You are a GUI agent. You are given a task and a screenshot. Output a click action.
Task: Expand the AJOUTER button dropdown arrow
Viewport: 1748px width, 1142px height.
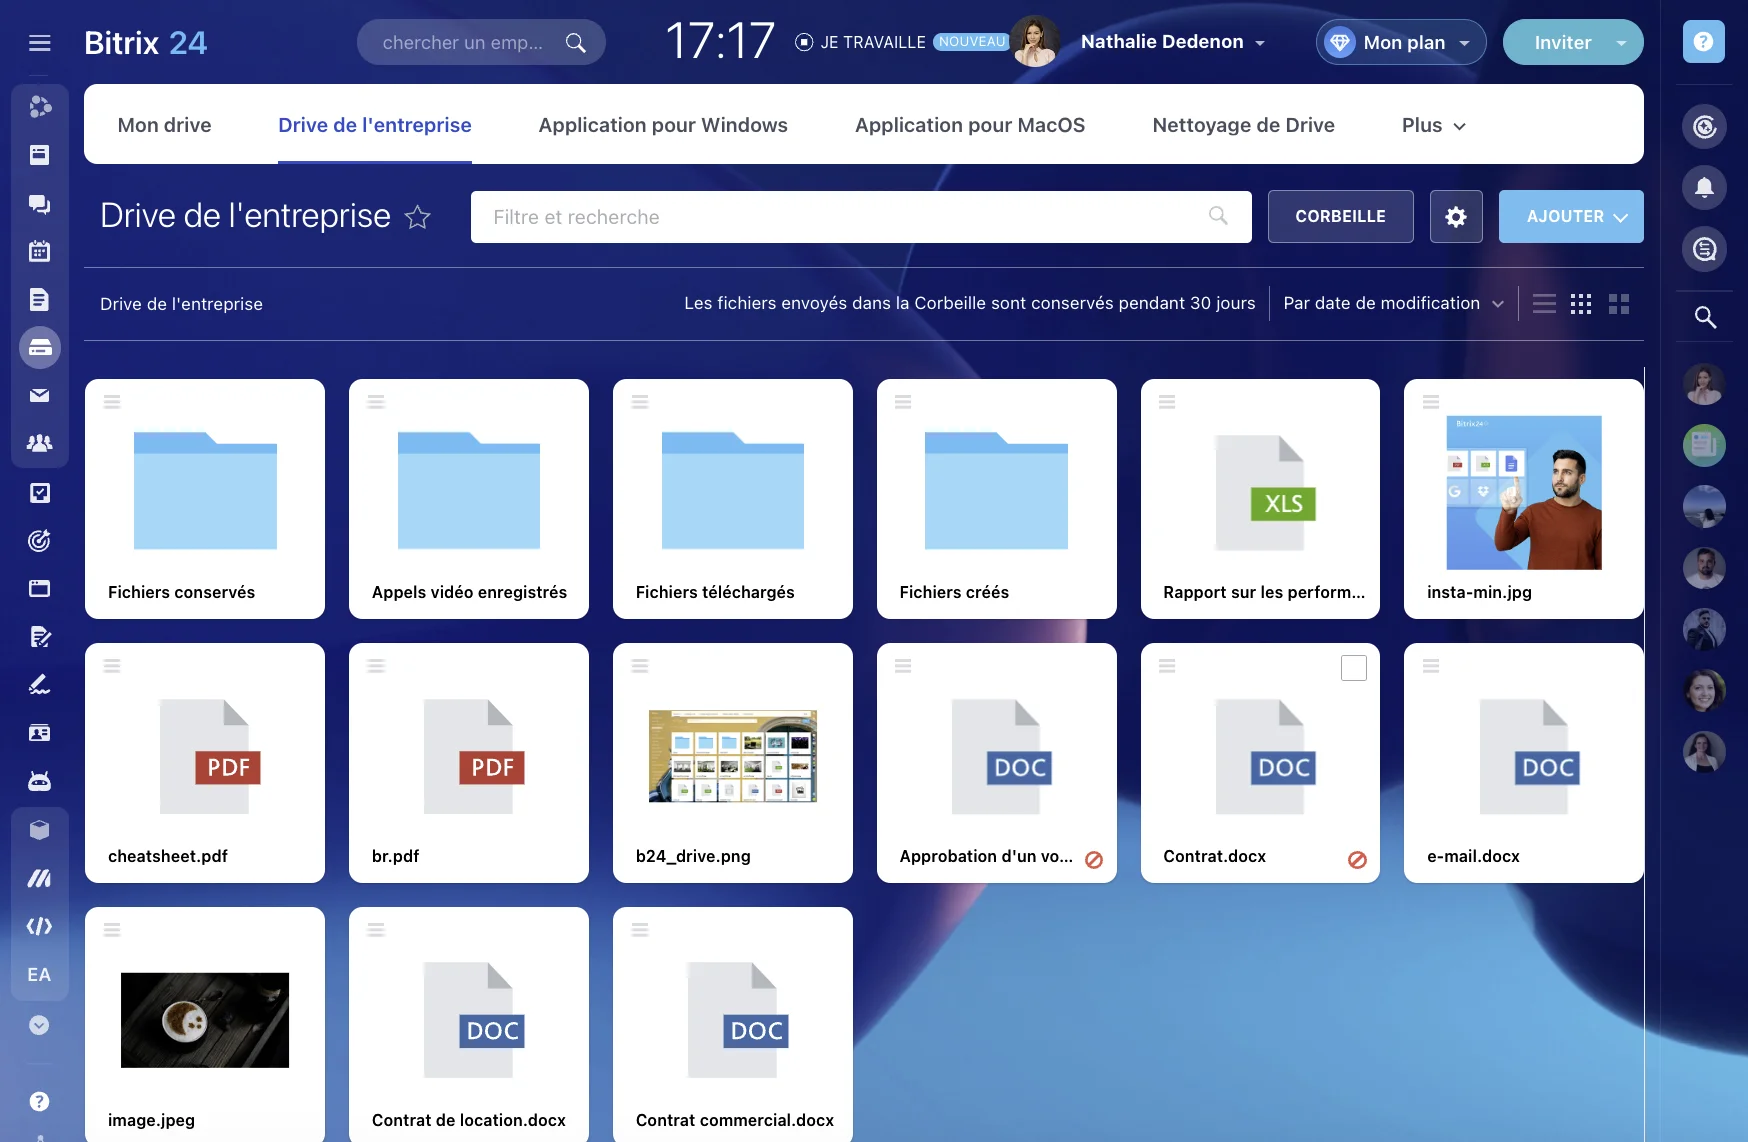coord(1622,216)
